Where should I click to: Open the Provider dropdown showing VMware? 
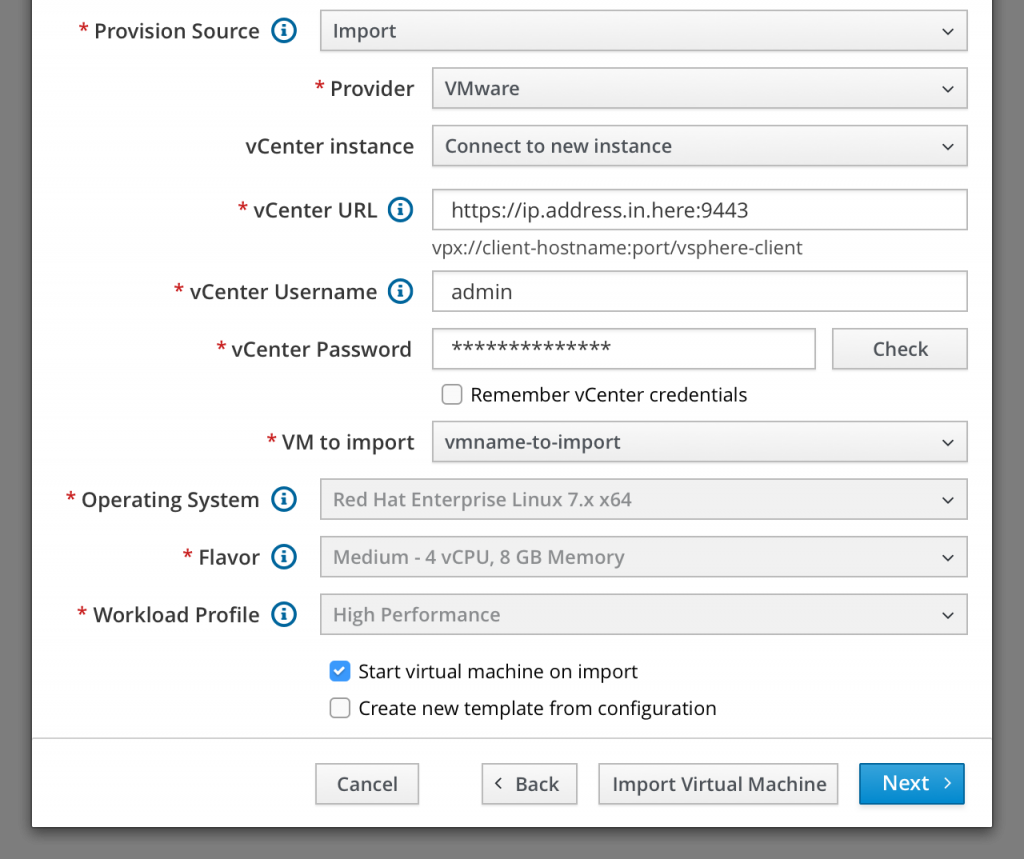(699, 88)
